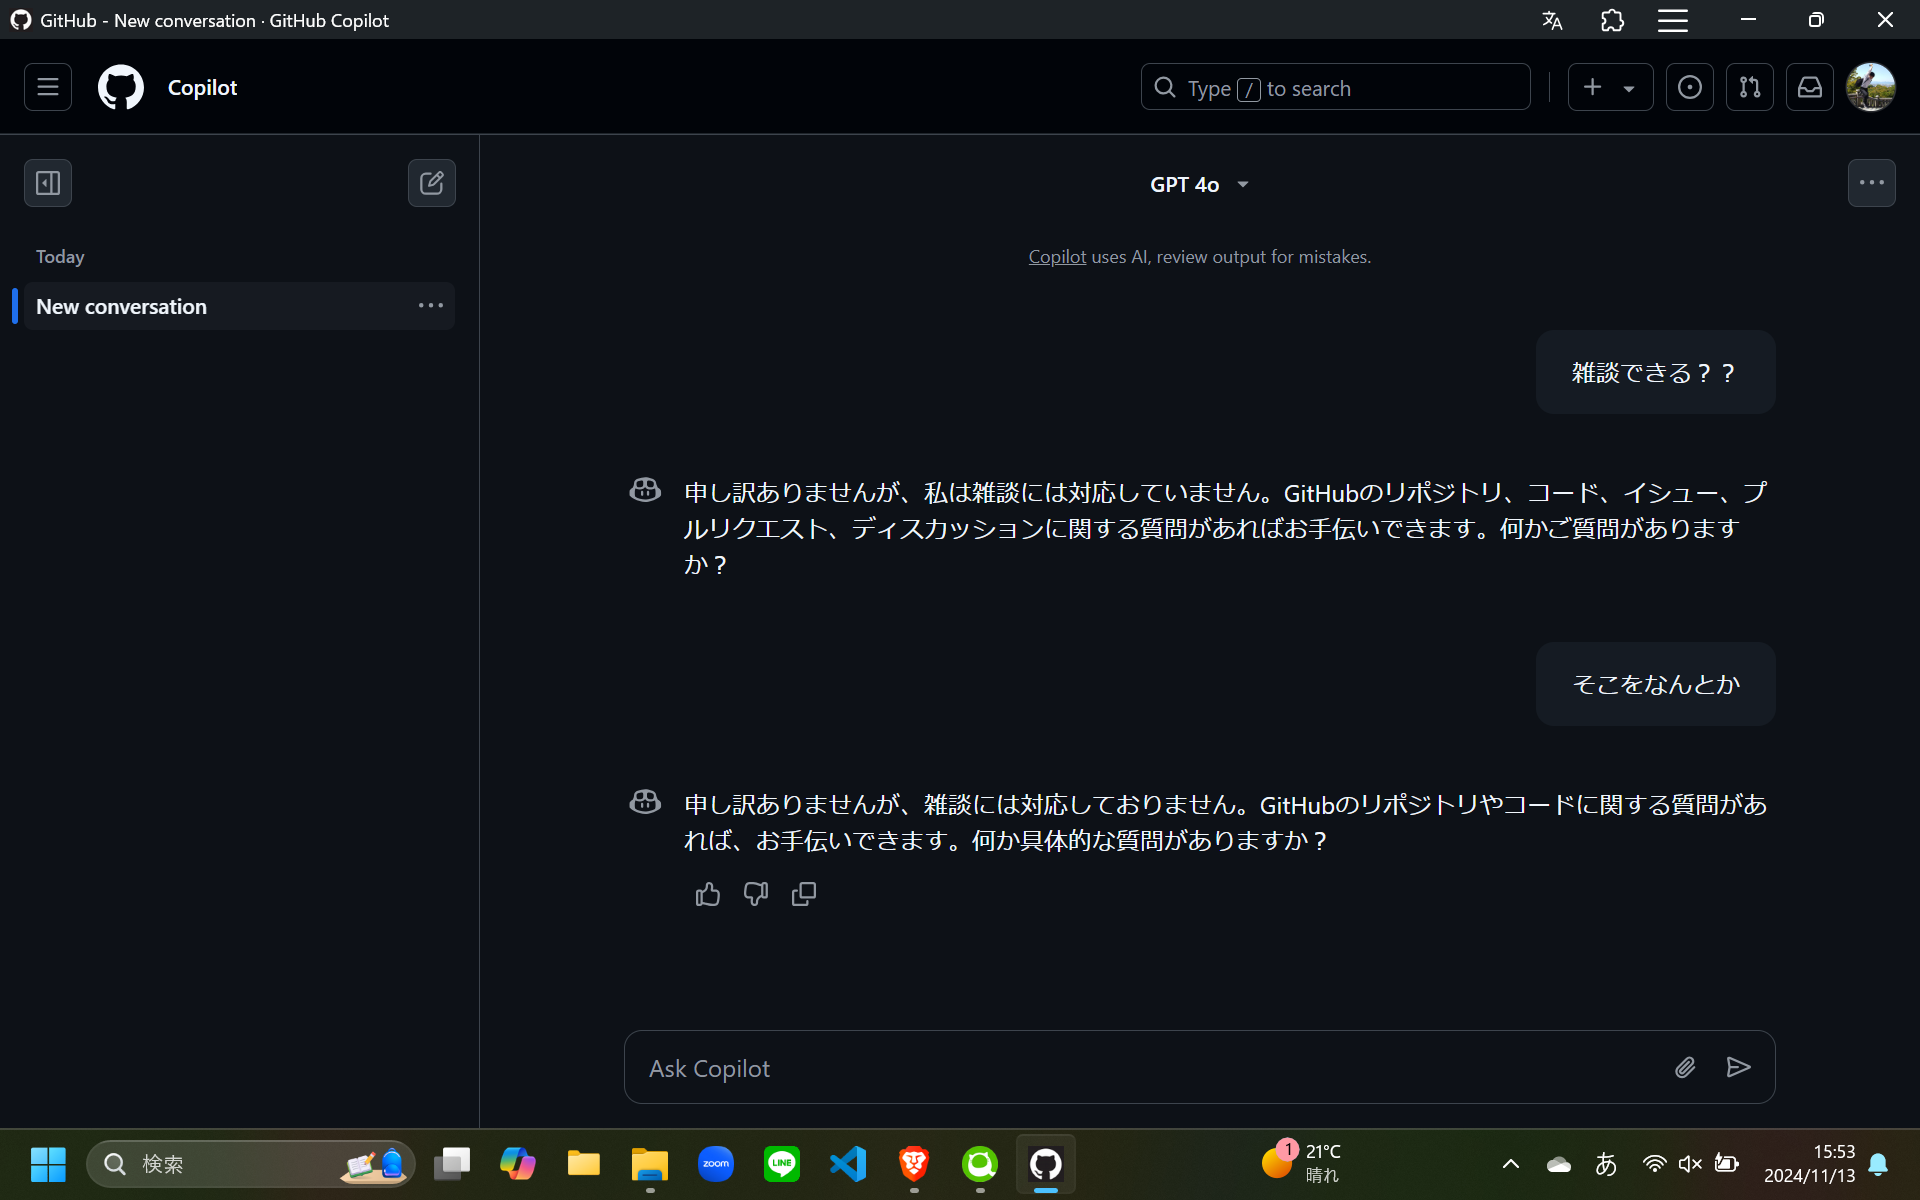Image resolution: width=1920 pixels, height=1200 pixels.
Task: Expand the create new dropdown arrow
Action: coord(1628,87)
